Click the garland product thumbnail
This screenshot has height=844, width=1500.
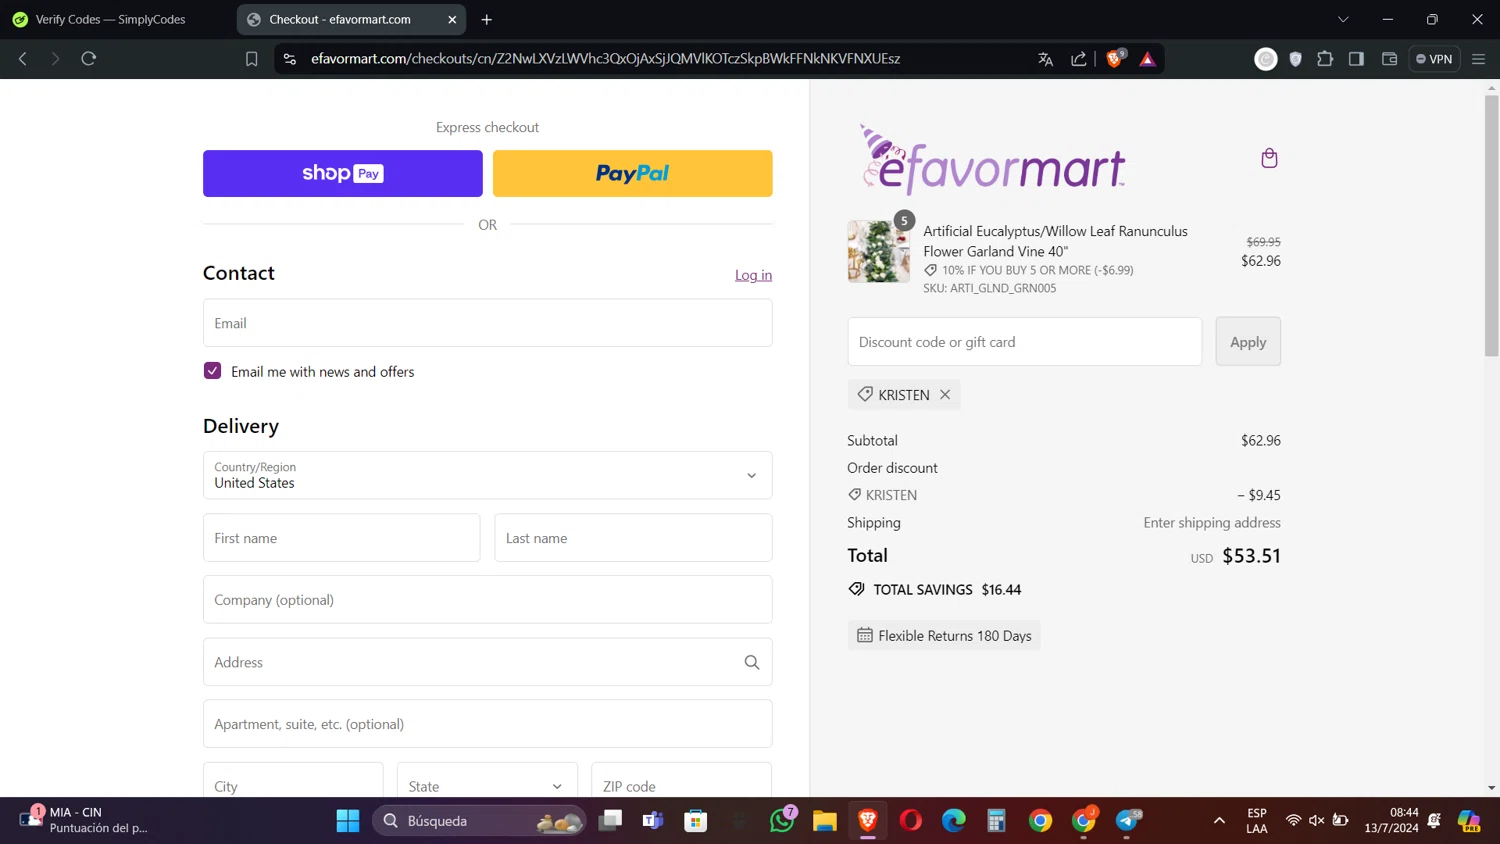(879, 251)
